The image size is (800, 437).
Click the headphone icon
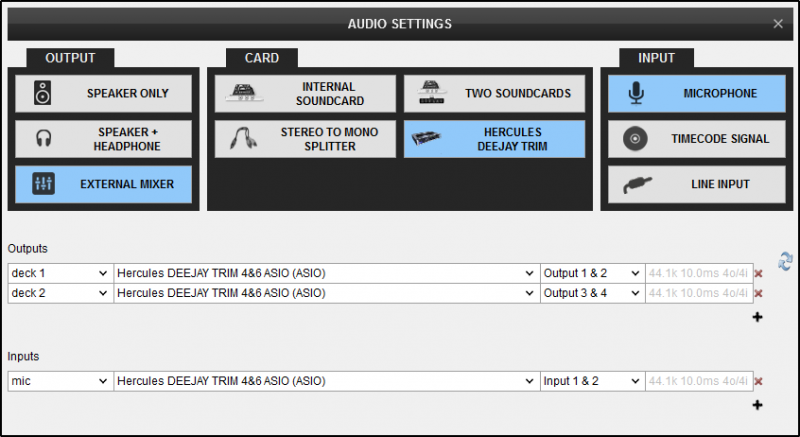(x=43, y=139)
